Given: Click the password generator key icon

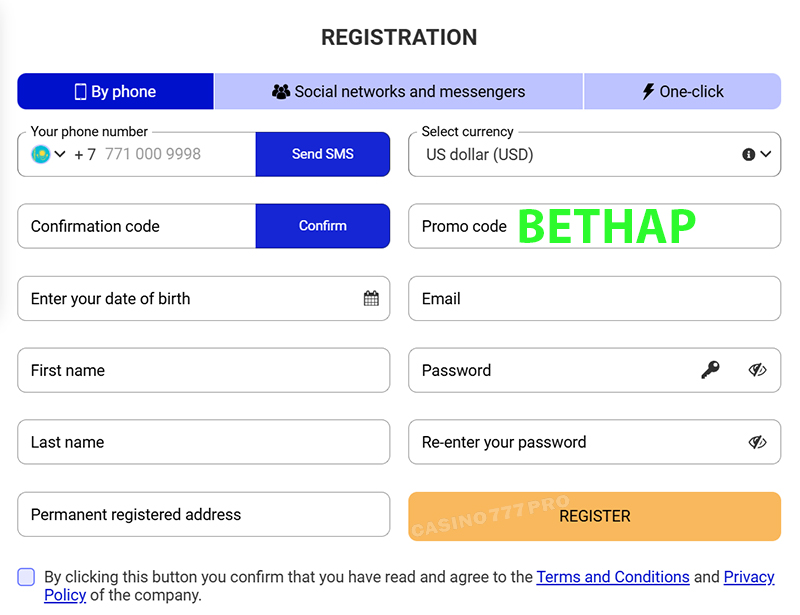Looking at the screenshot, I should tap(711, 370).
